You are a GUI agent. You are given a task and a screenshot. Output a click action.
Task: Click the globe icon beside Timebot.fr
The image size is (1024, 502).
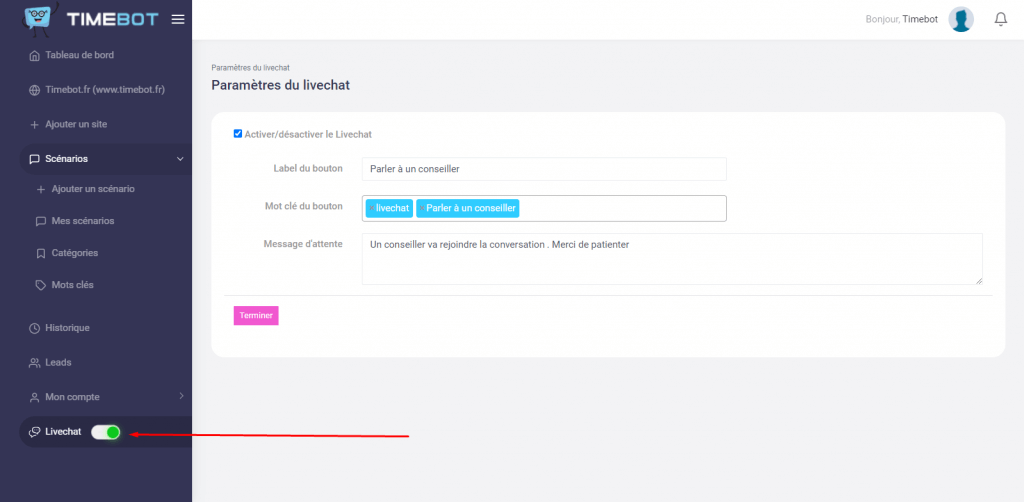[x=35, y=90]
